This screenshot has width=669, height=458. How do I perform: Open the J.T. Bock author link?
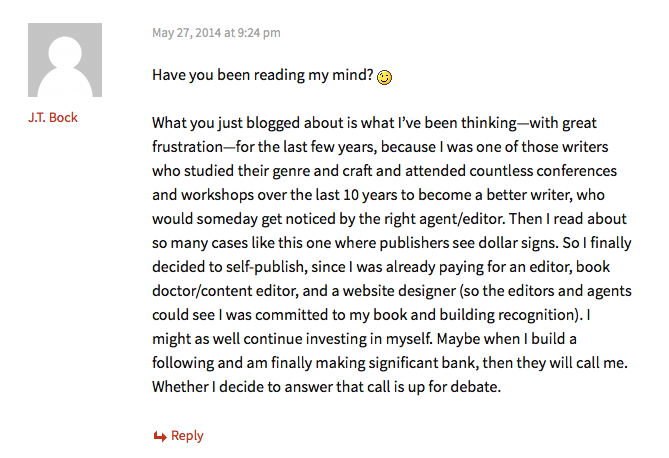pos(53,117)
